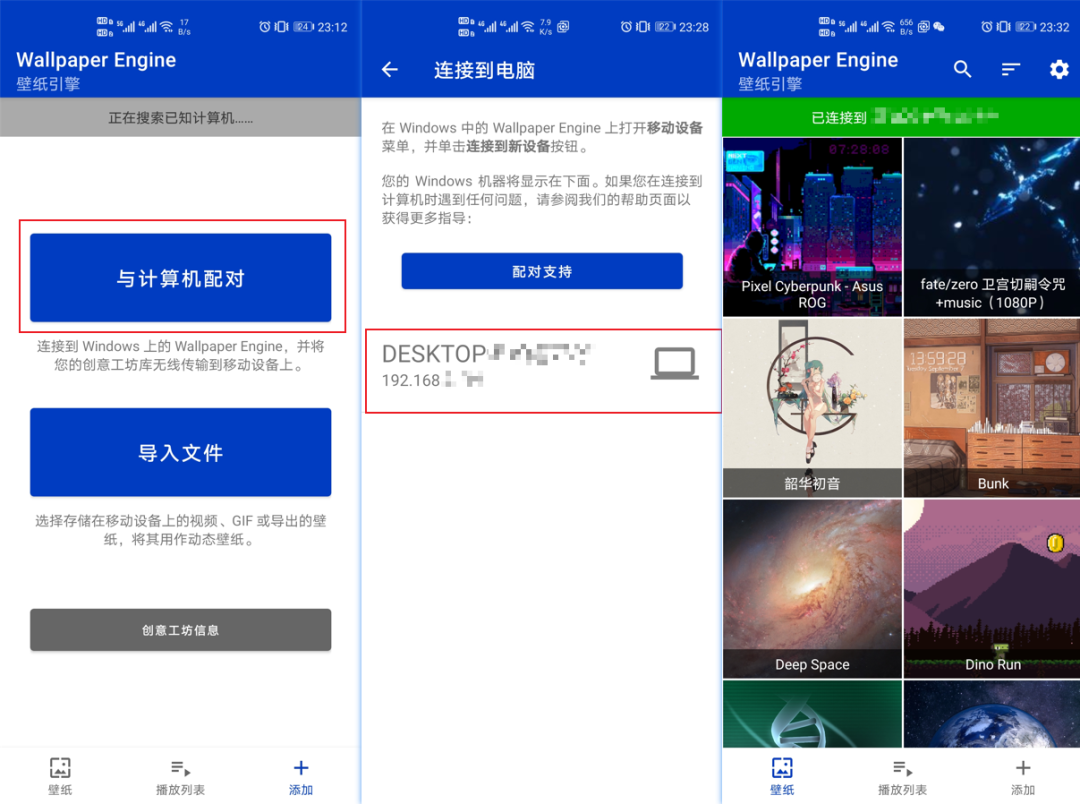The height and width of the screenshot is (804, 1080).
Task: Tap the 连接到电脑 screen title
Action: (484, 70)
